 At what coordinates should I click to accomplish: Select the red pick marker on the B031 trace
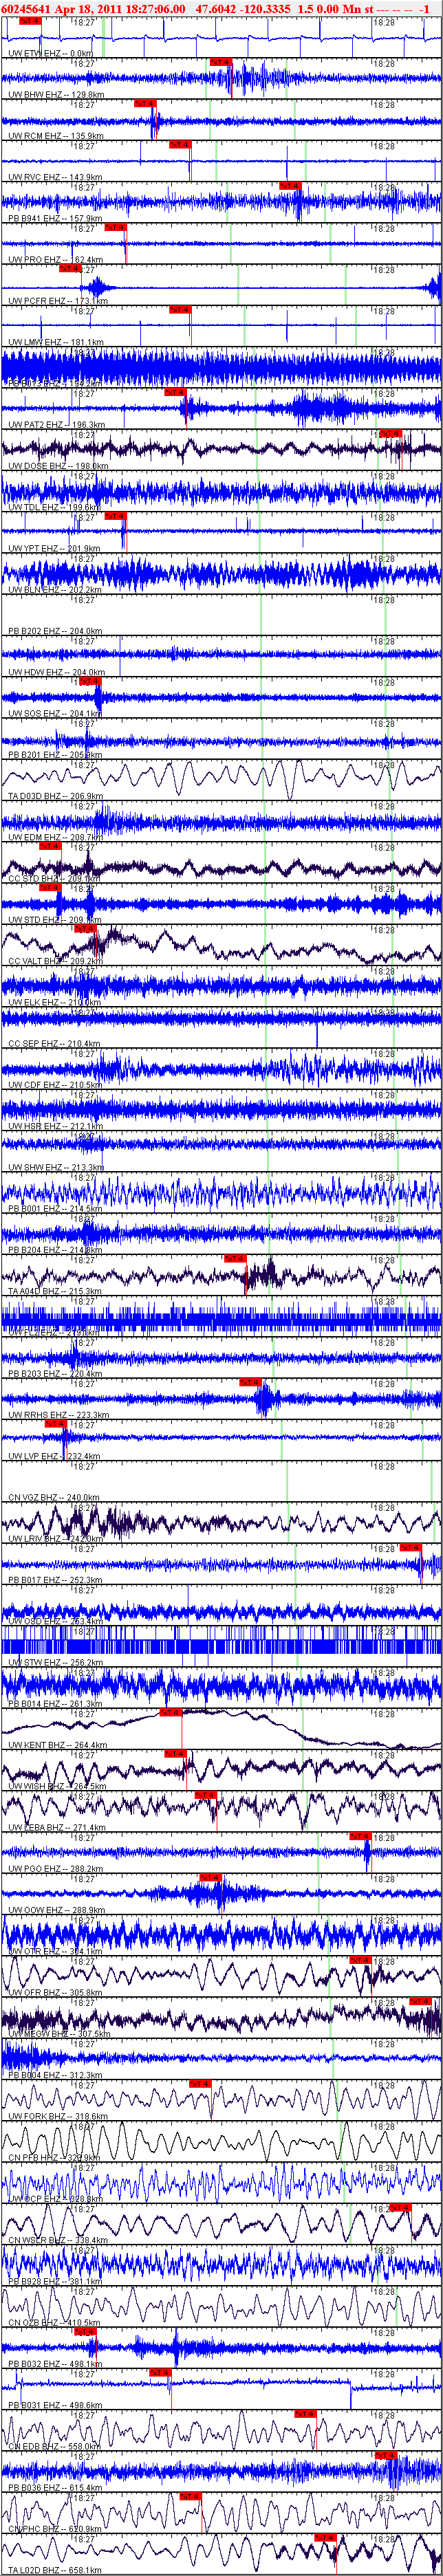click(x=160, y=2372)
